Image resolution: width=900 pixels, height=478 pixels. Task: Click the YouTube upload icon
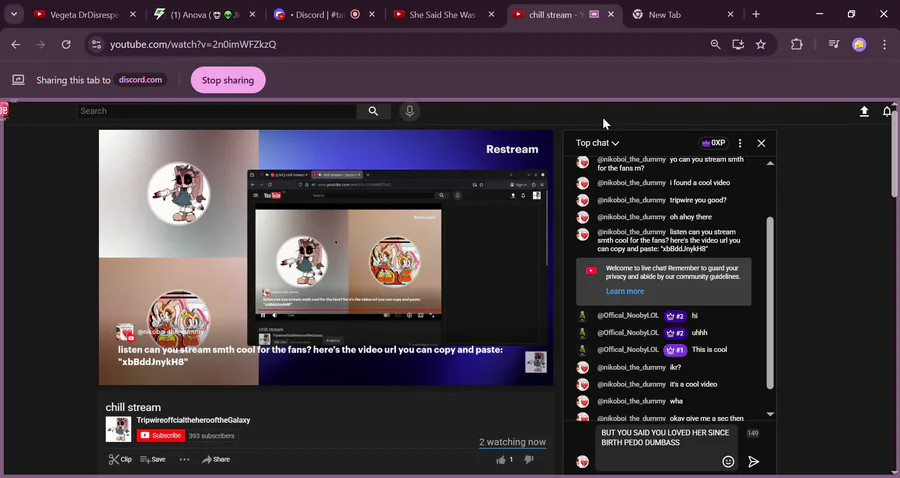864,111
